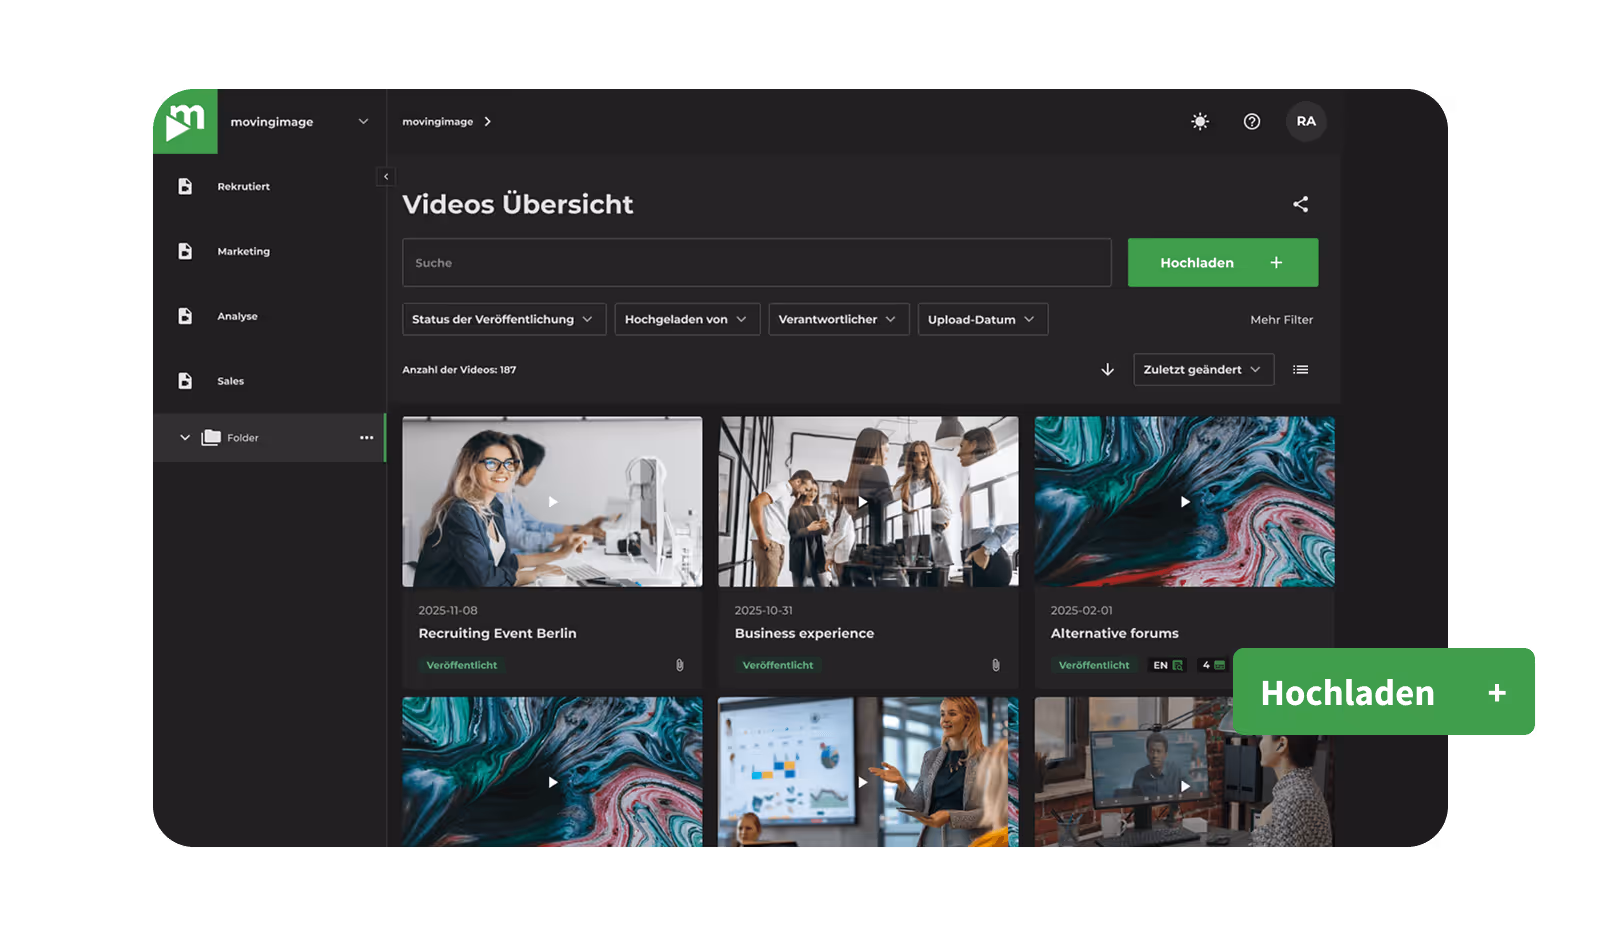Open the Hochgeladen von filter dropdown
Screen dimensions: 1598x935
687,319
